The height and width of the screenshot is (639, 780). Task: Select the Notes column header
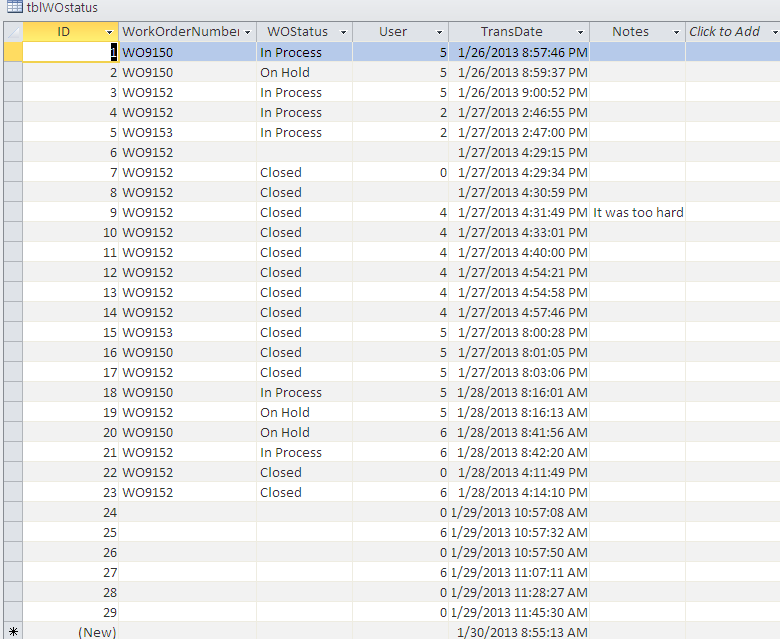pos(638,32)
